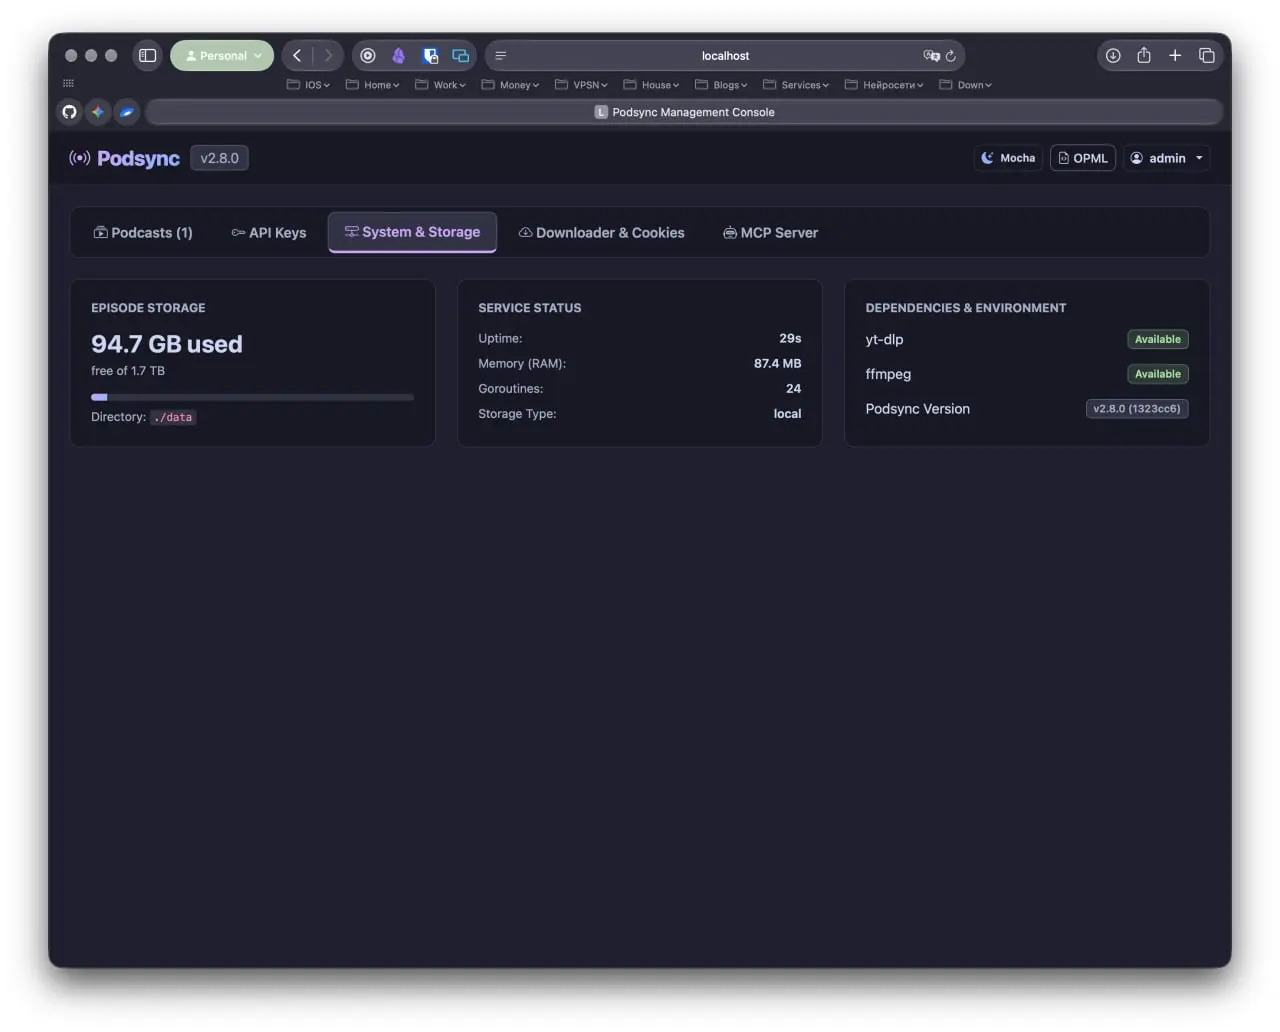The image size is (1280, 1032).
Task: Reload the page with the refresh icon
Action: pyautogui.click(x=951, y=56)
